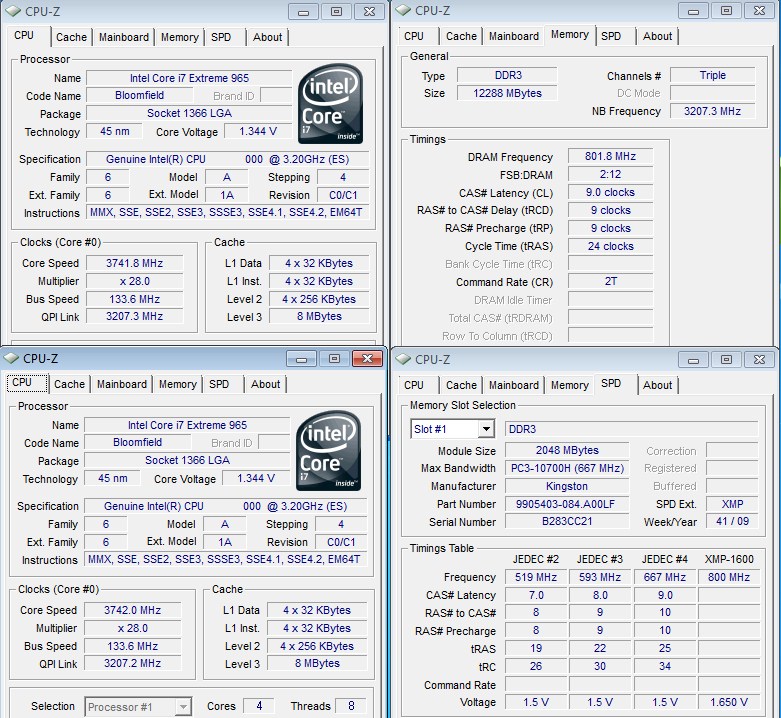Open Cache tab in the 3742.0 MHz window

[69, 384]
